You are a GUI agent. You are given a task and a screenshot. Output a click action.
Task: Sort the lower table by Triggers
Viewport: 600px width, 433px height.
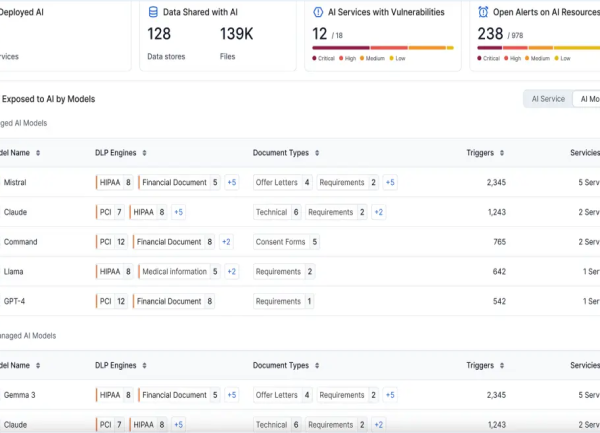[502, 366]
